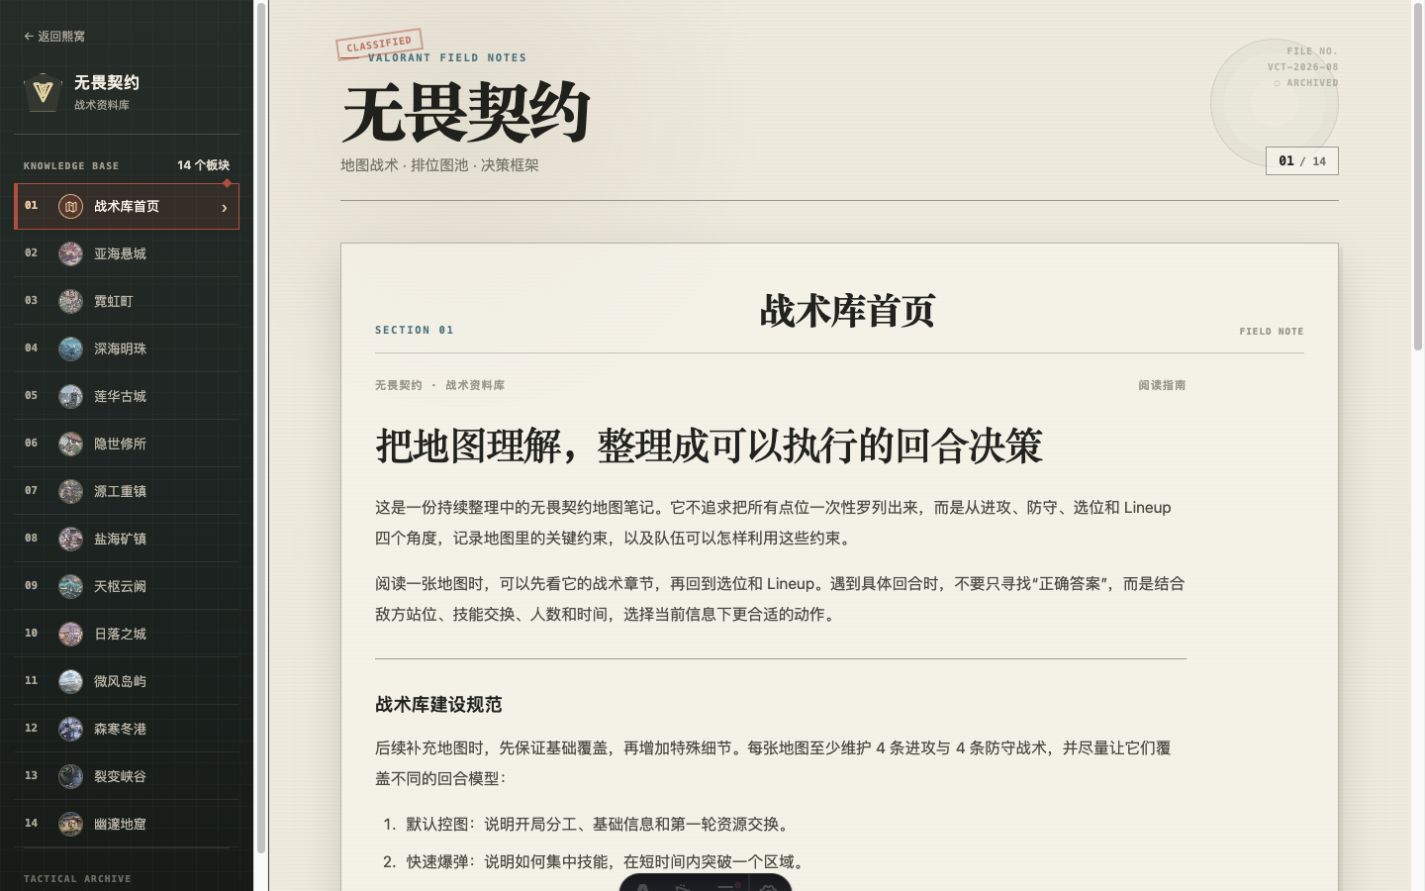This screenshot has height=891, width=1425.
Task: Click the 返回熊窝 back arrow link
Action: click(x=54, y=36)
